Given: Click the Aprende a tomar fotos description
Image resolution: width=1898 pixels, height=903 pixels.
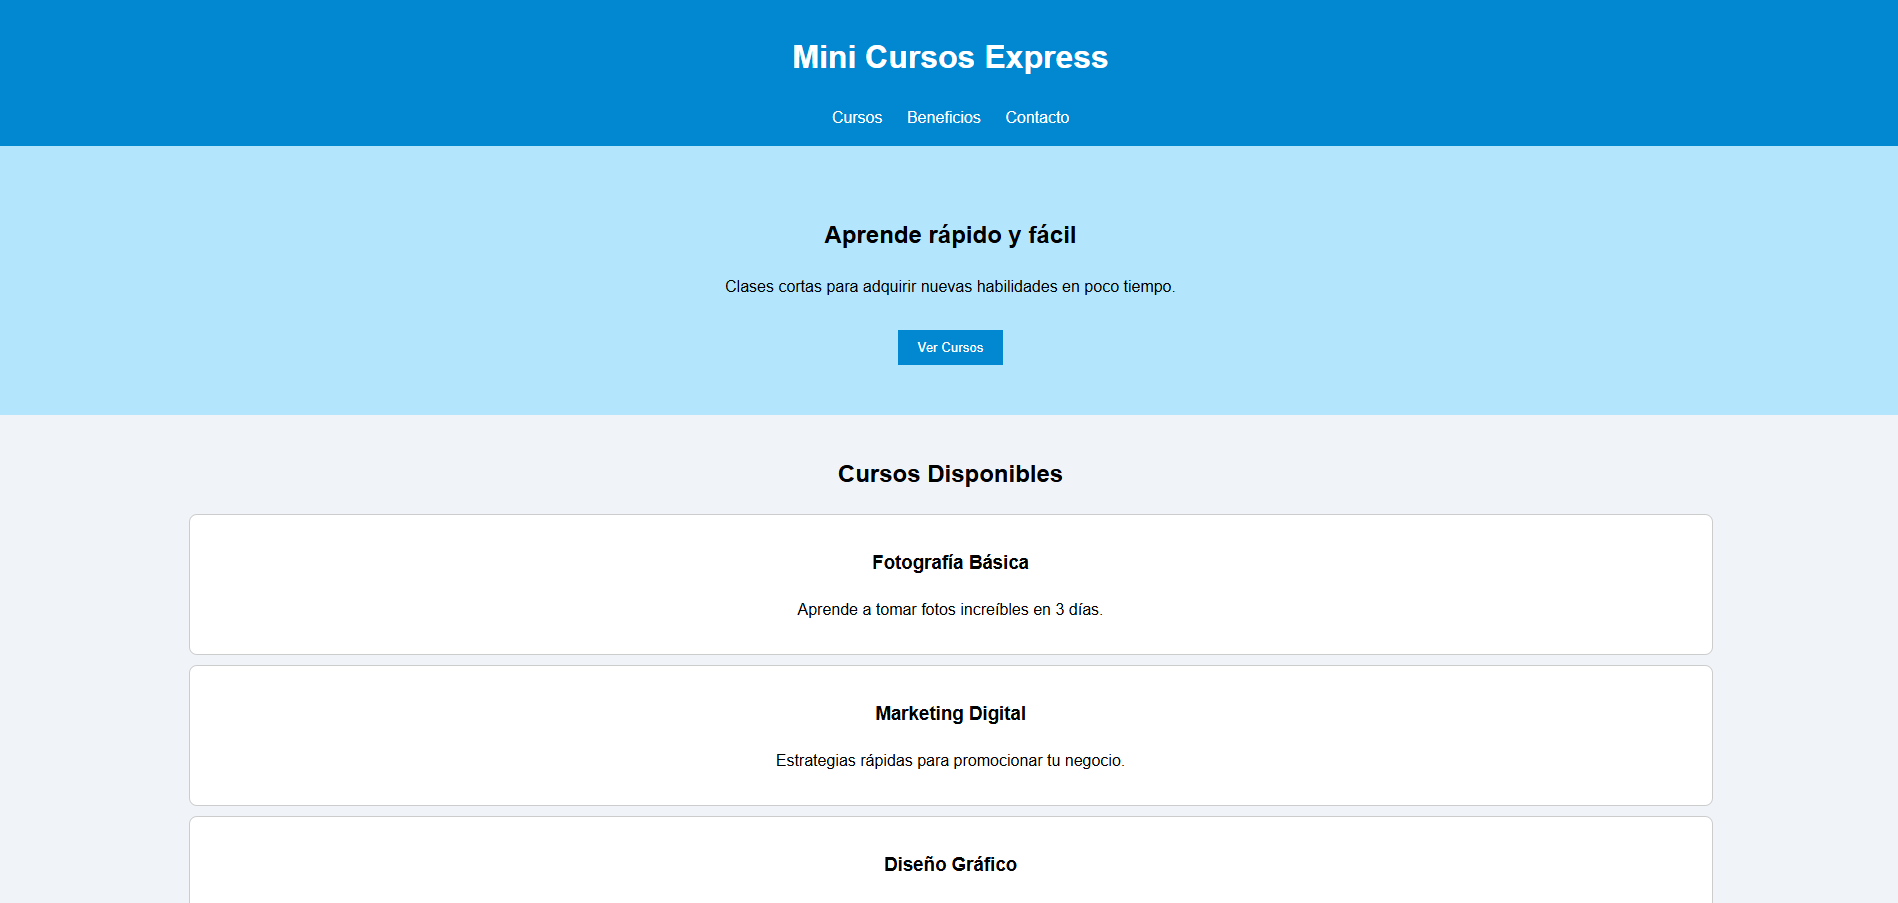Looking at the screenshot, I should tap(950, 610).
